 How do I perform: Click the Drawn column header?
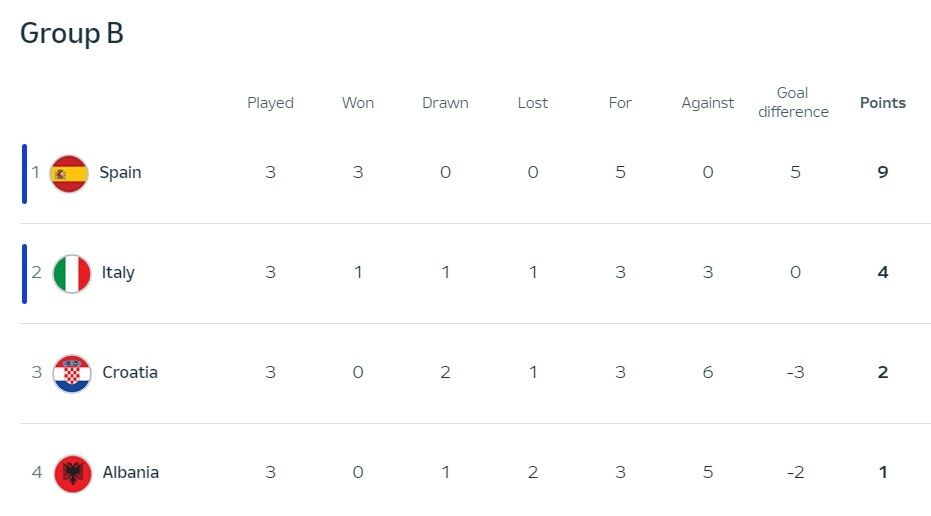(x=445, y=103)
